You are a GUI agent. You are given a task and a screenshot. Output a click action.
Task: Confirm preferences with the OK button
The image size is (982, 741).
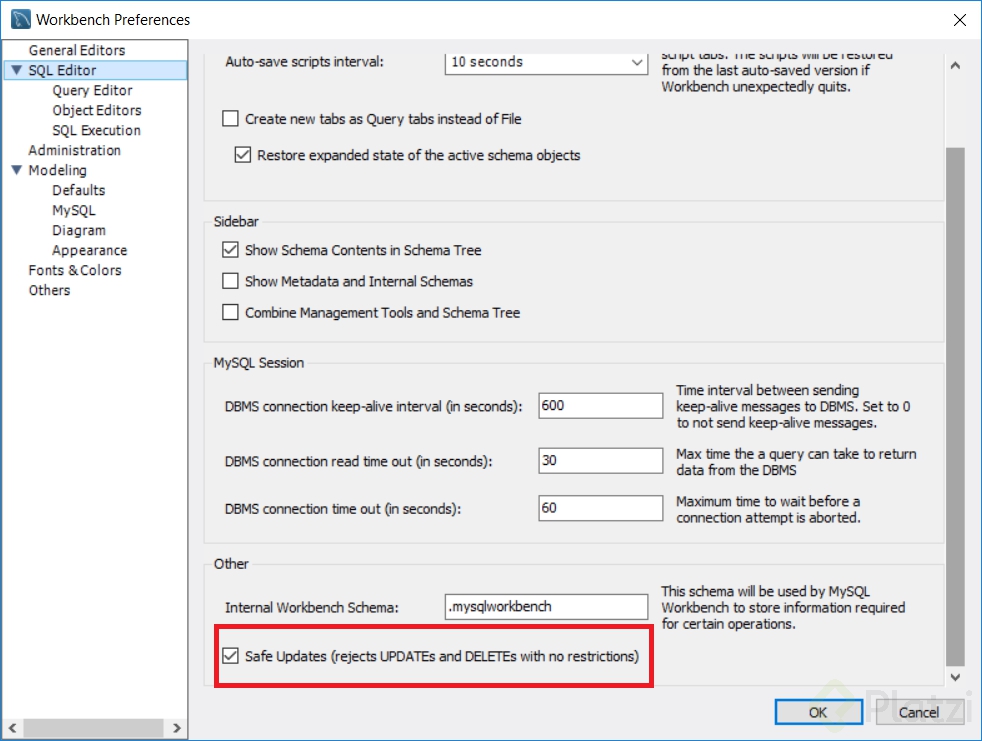point(818,712)
